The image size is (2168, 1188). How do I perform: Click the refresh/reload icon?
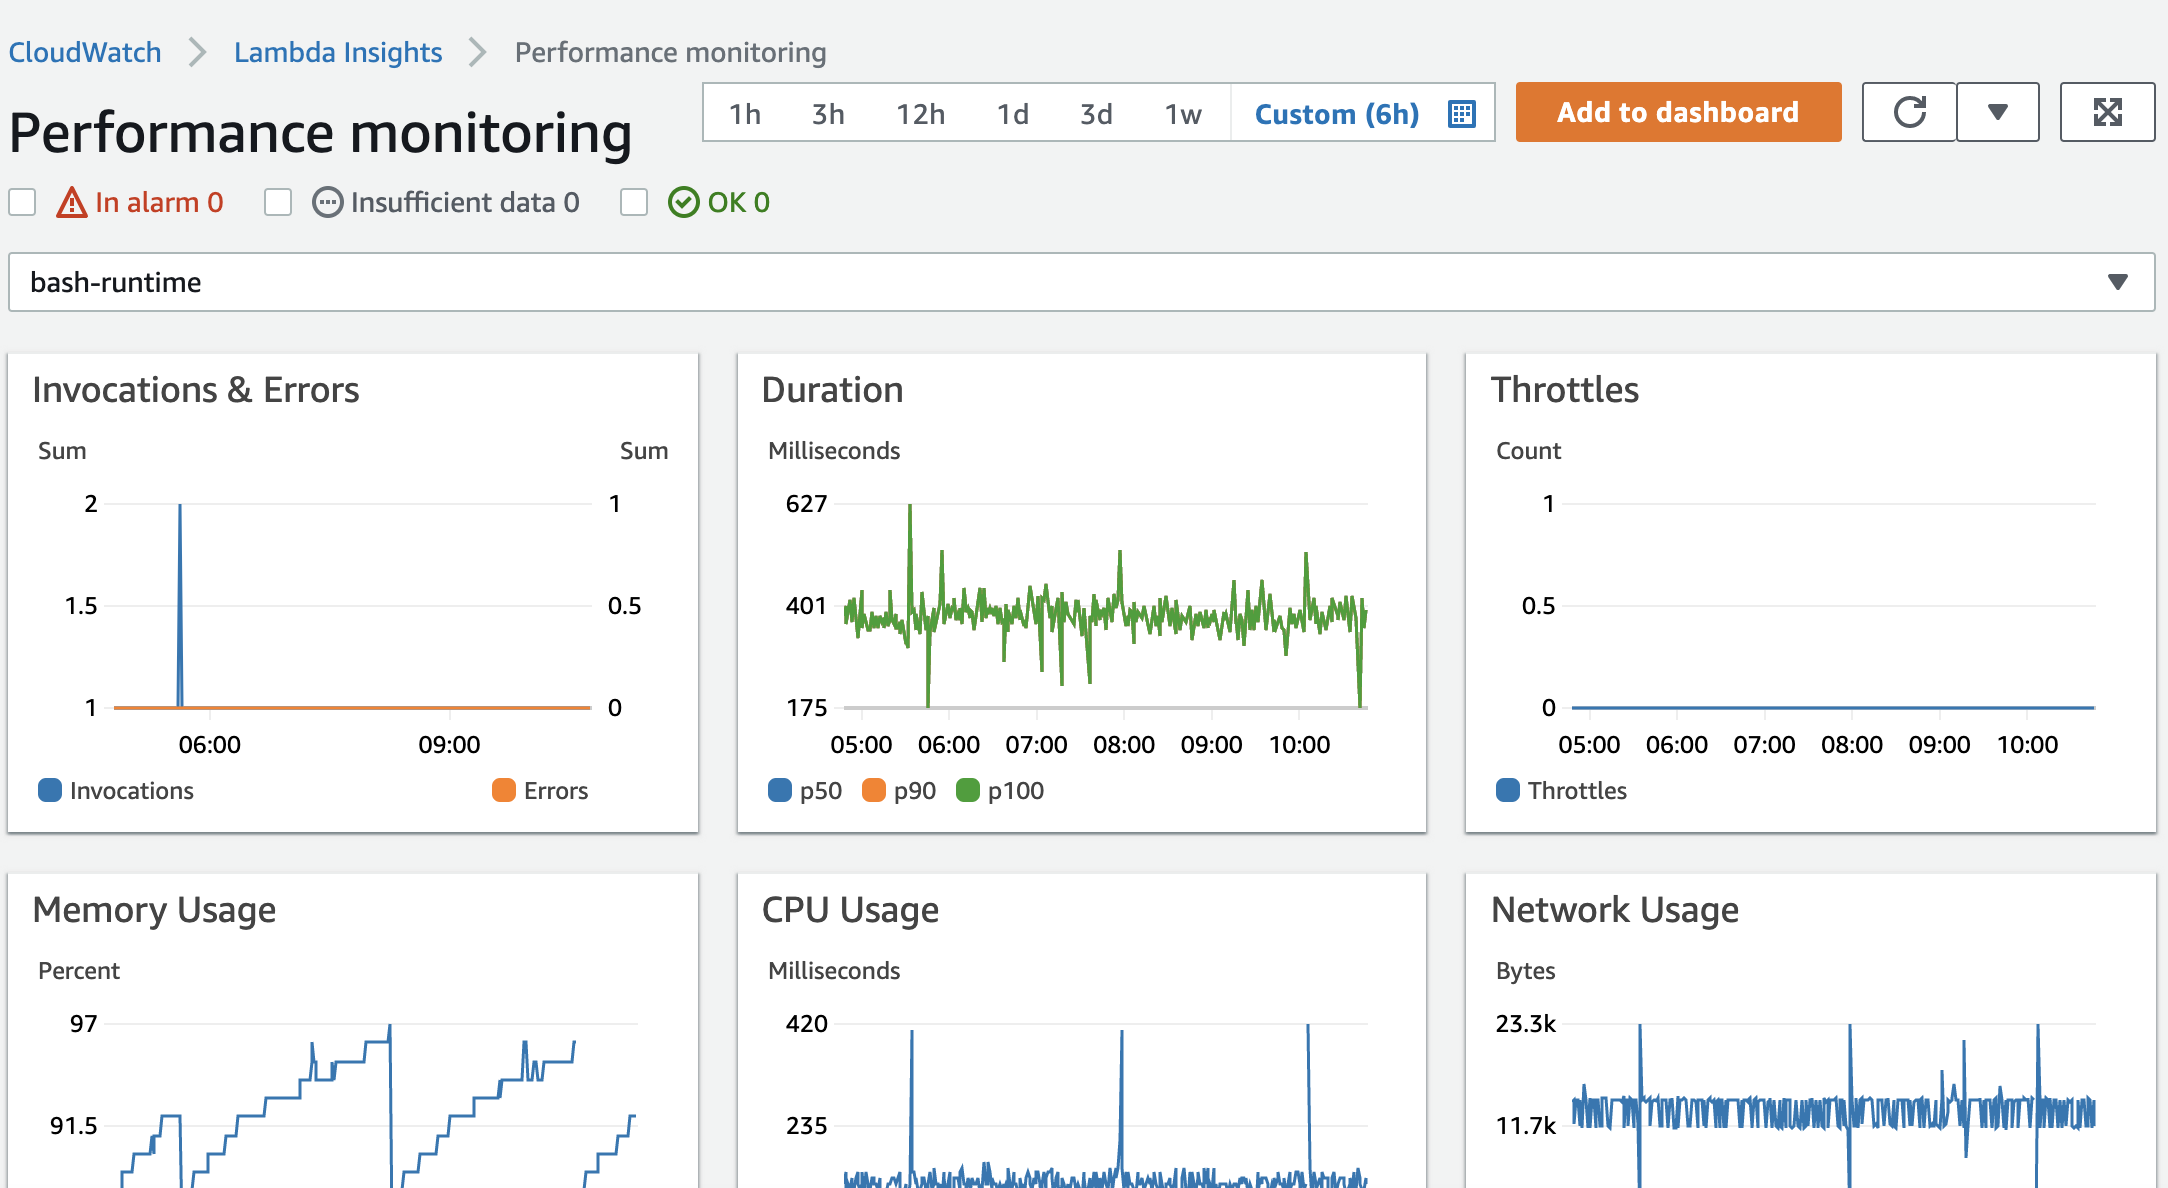[1911, 113]
